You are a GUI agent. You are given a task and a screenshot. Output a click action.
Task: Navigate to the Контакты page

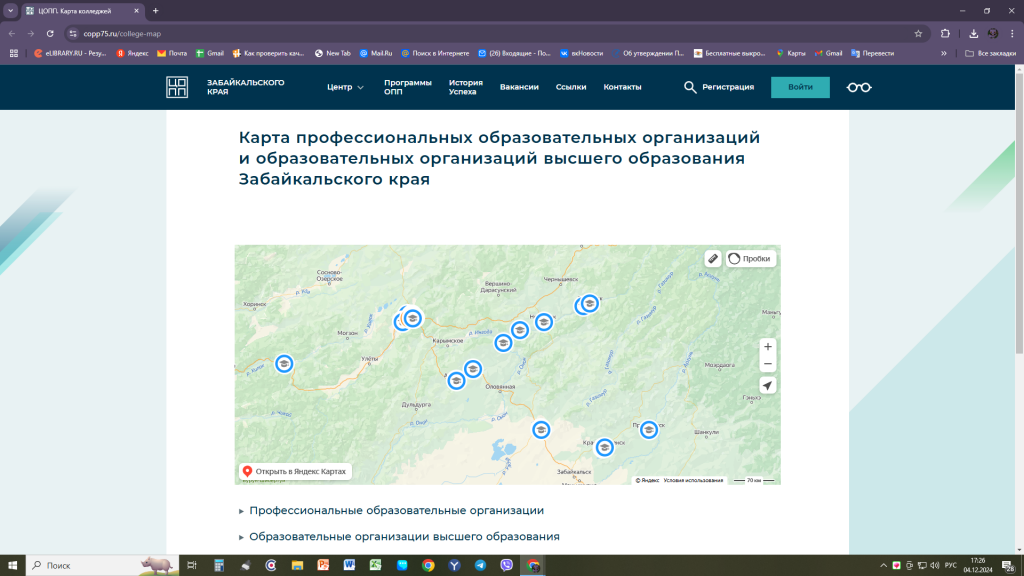point(622,87)
